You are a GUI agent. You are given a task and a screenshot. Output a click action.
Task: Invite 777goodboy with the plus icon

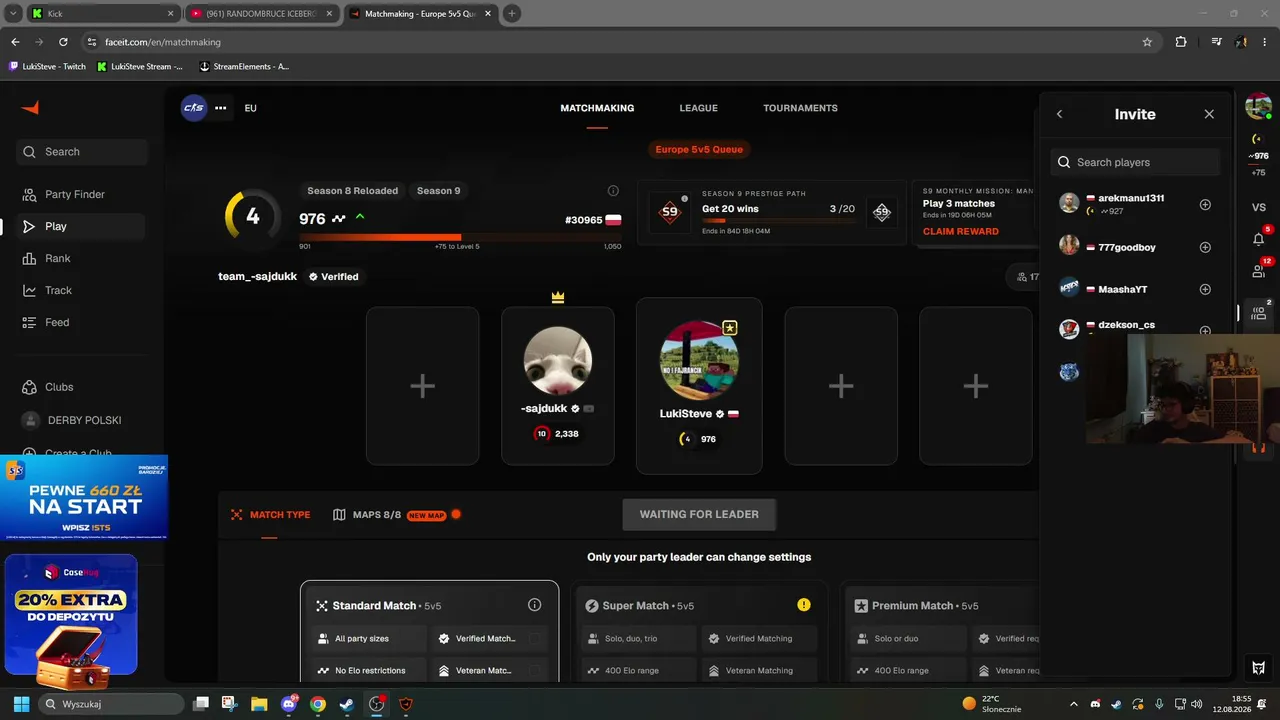click(x=1205, y=247)
